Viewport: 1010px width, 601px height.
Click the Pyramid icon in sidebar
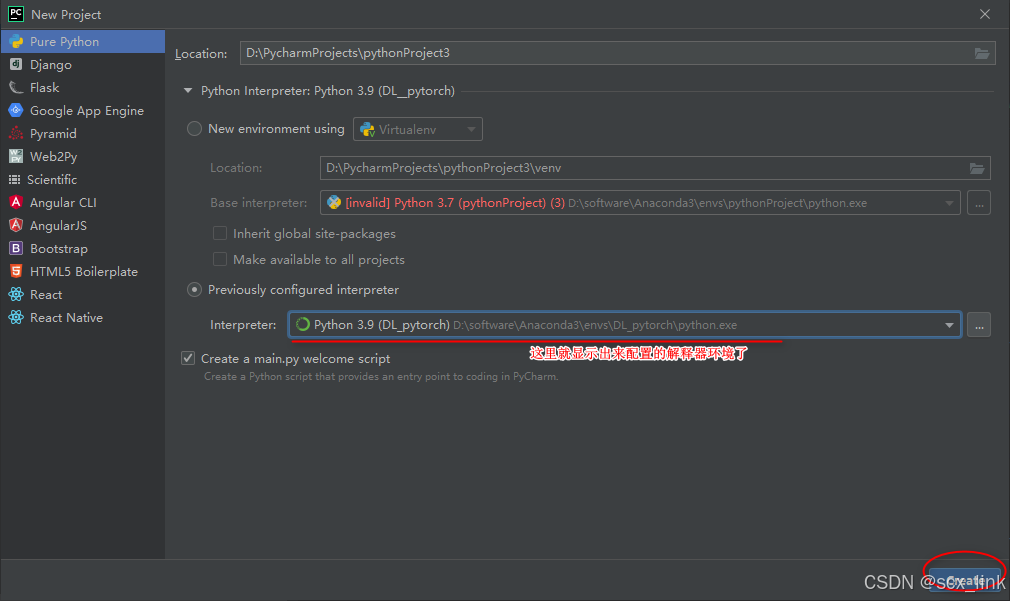click(16, 133)
